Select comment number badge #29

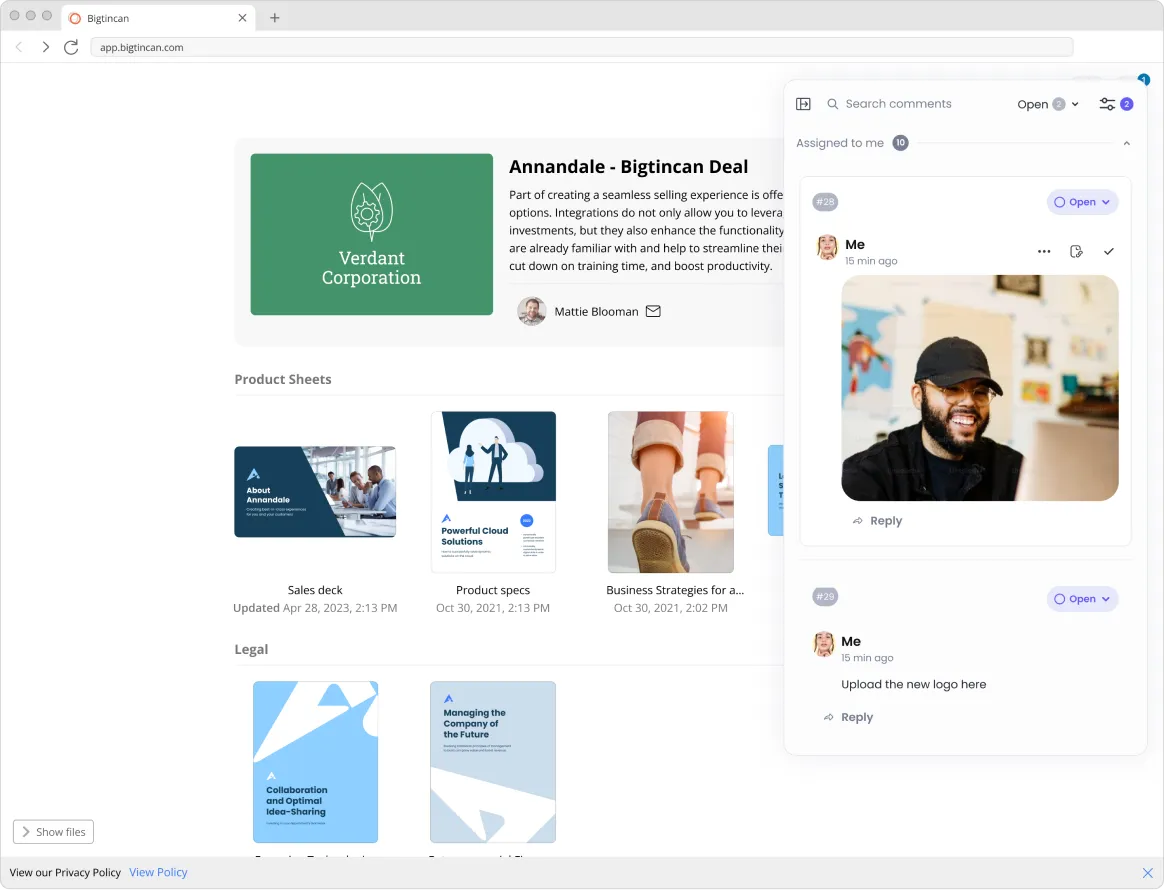(825, 597)
